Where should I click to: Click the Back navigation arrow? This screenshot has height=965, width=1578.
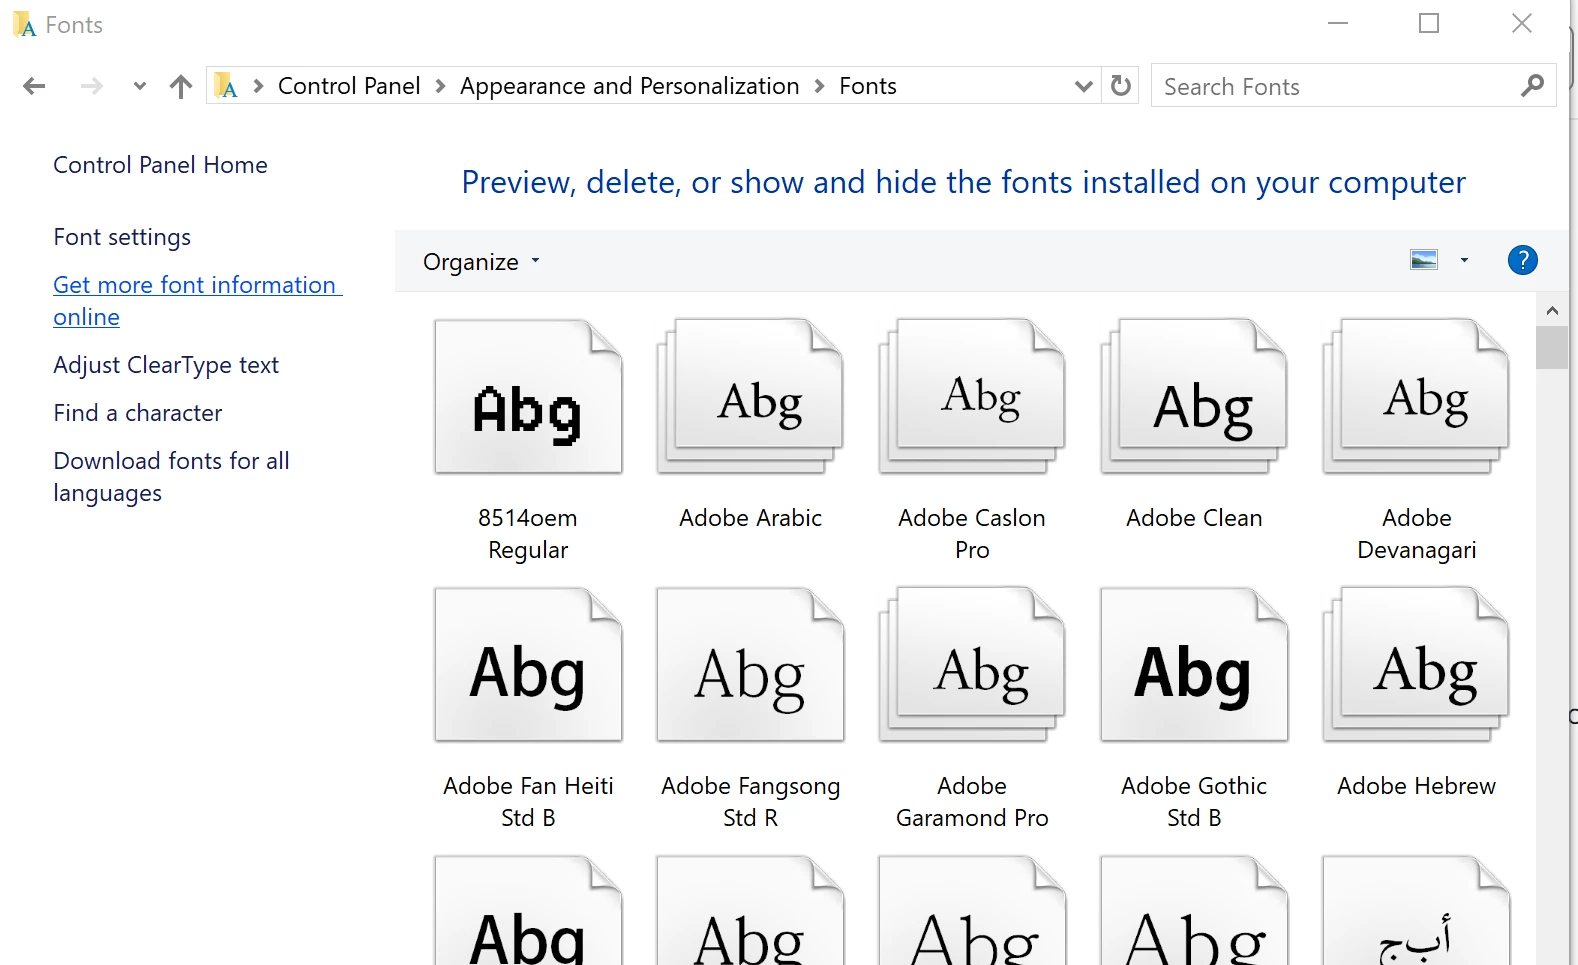tap(34, 86)
